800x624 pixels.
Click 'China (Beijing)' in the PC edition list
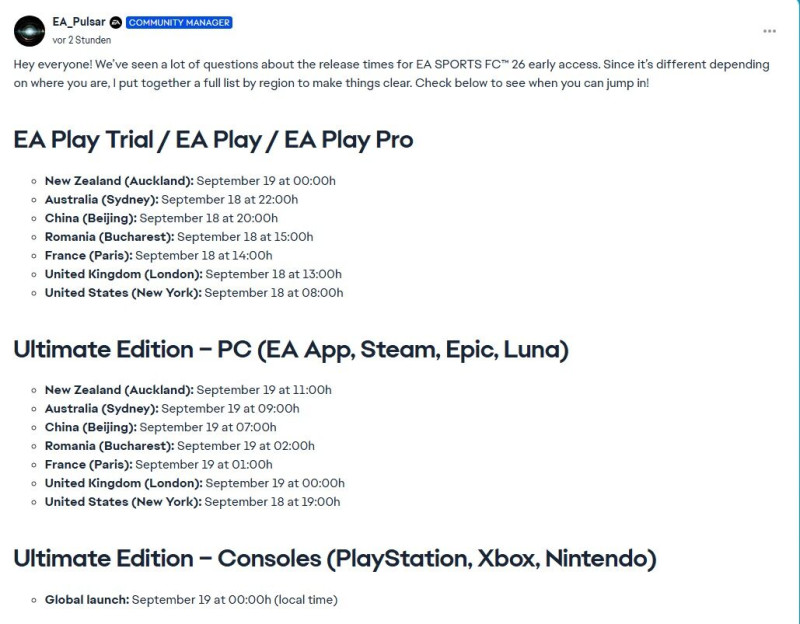90,428
